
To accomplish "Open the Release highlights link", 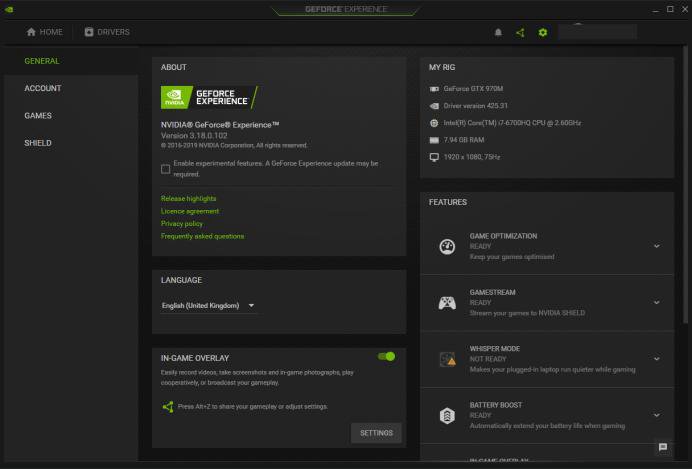I will (189, 199).
